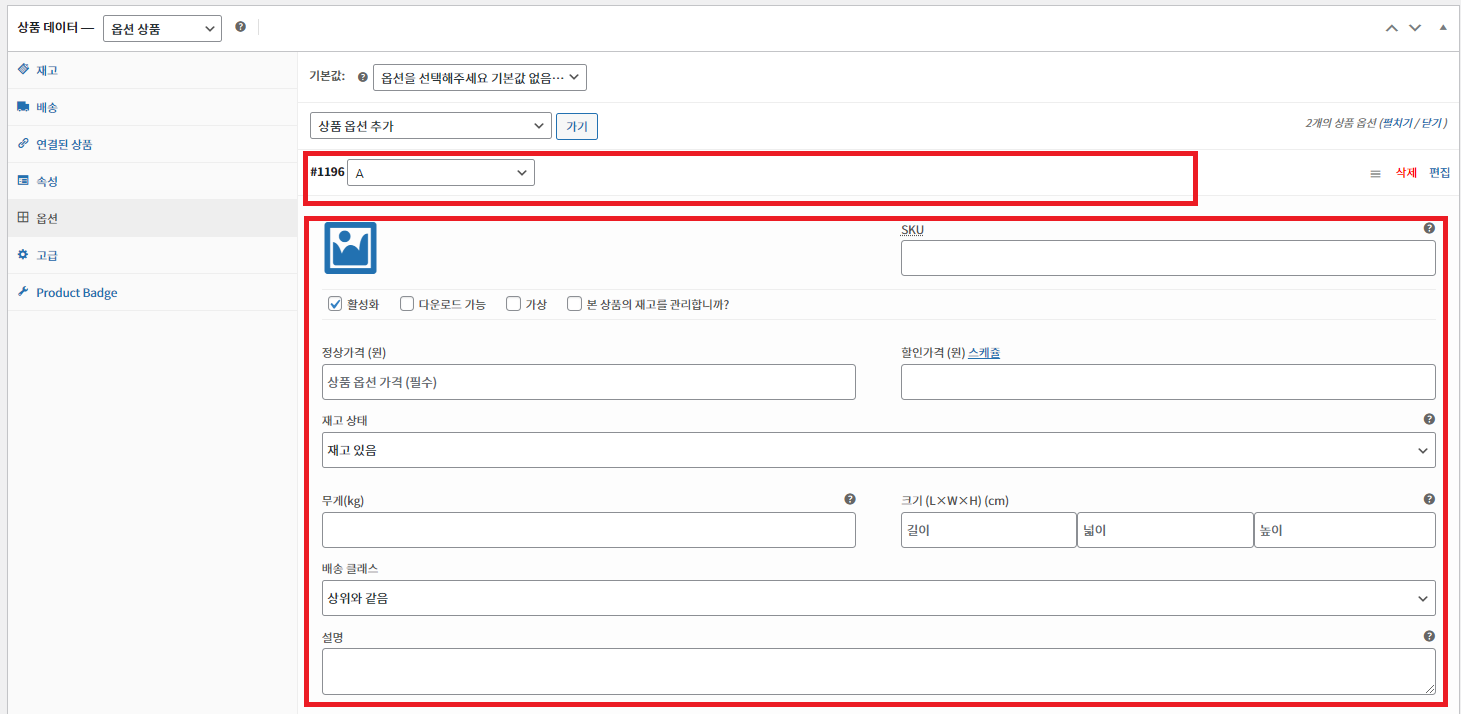Screen dimensions: 1461x714
Task: Open the 옵션 상품 product type dropdown
Action: tap(162, 28)
